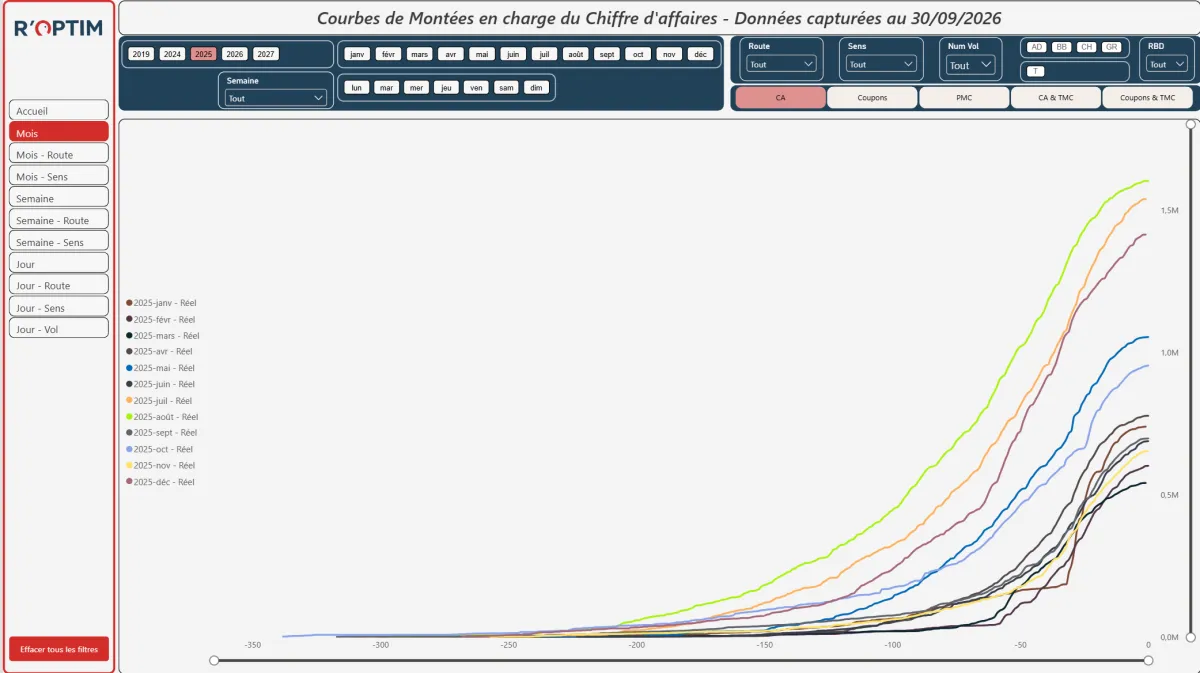Filter on weekday lun
This screenshot has height=673, width=1200.
click(x=356, y=87)
